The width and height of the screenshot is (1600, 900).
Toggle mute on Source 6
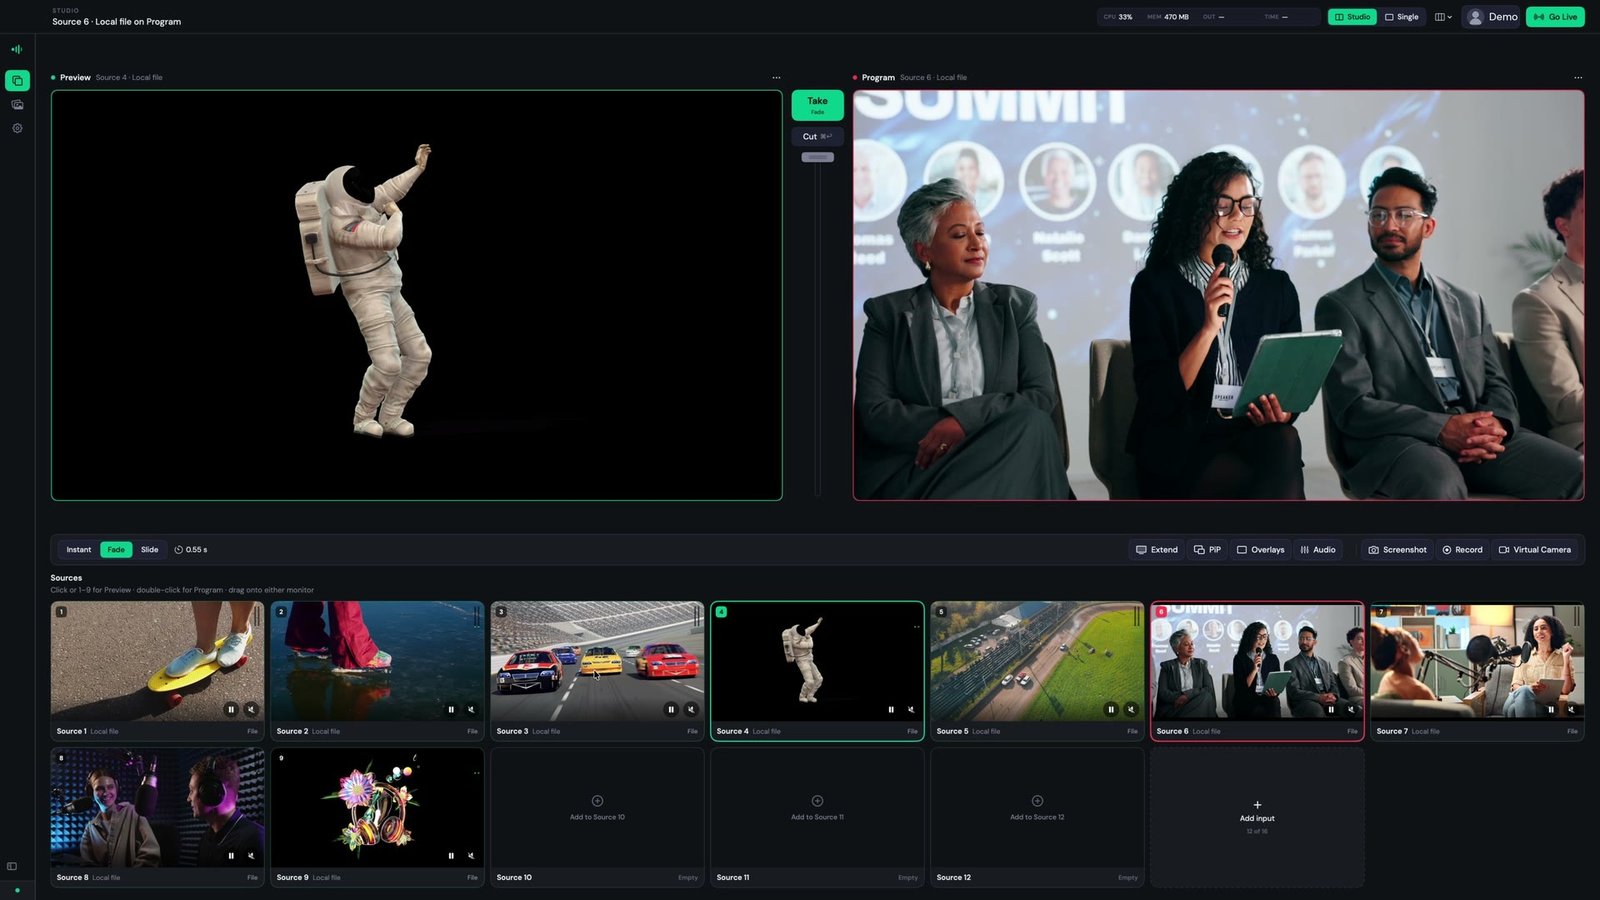(x=1351, y=710)
